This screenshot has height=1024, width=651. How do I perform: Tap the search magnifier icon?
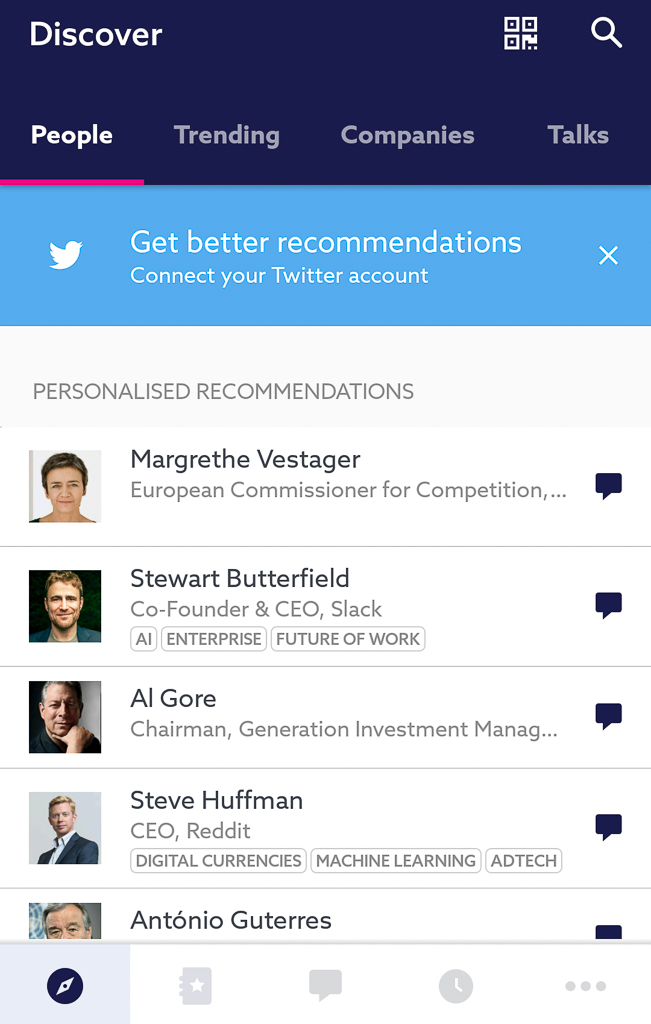click(x=606, y=34)
